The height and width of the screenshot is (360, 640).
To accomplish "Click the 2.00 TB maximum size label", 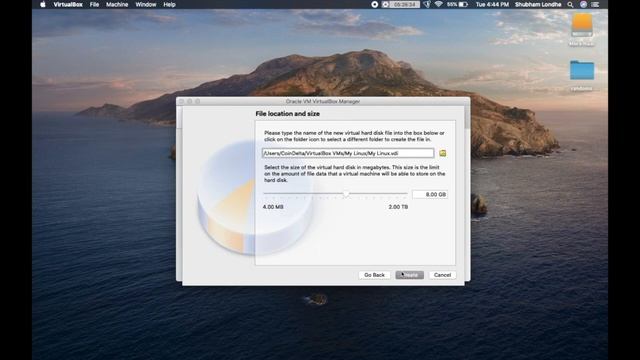I will pos(398,207).
